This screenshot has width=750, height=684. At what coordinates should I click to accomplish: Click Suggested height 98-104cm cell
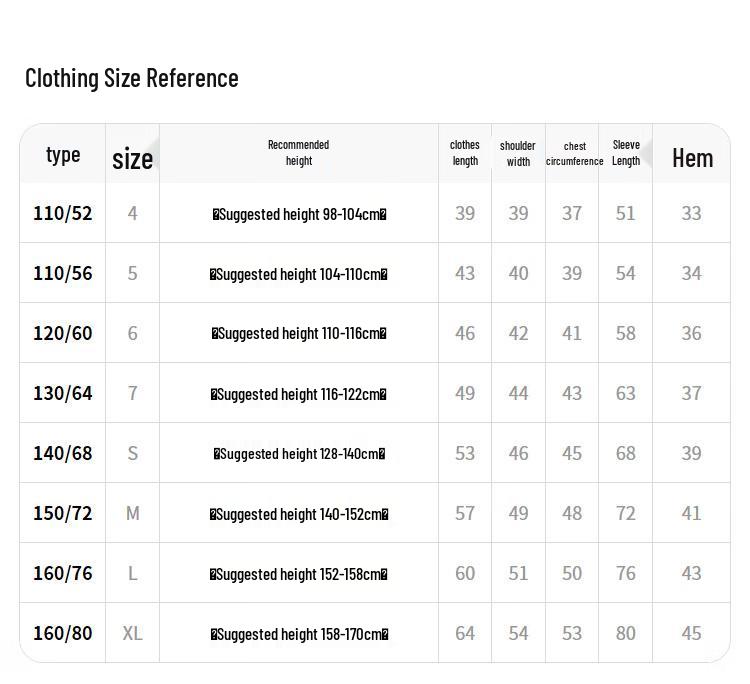pyautogui.click(x=299, y=215)
